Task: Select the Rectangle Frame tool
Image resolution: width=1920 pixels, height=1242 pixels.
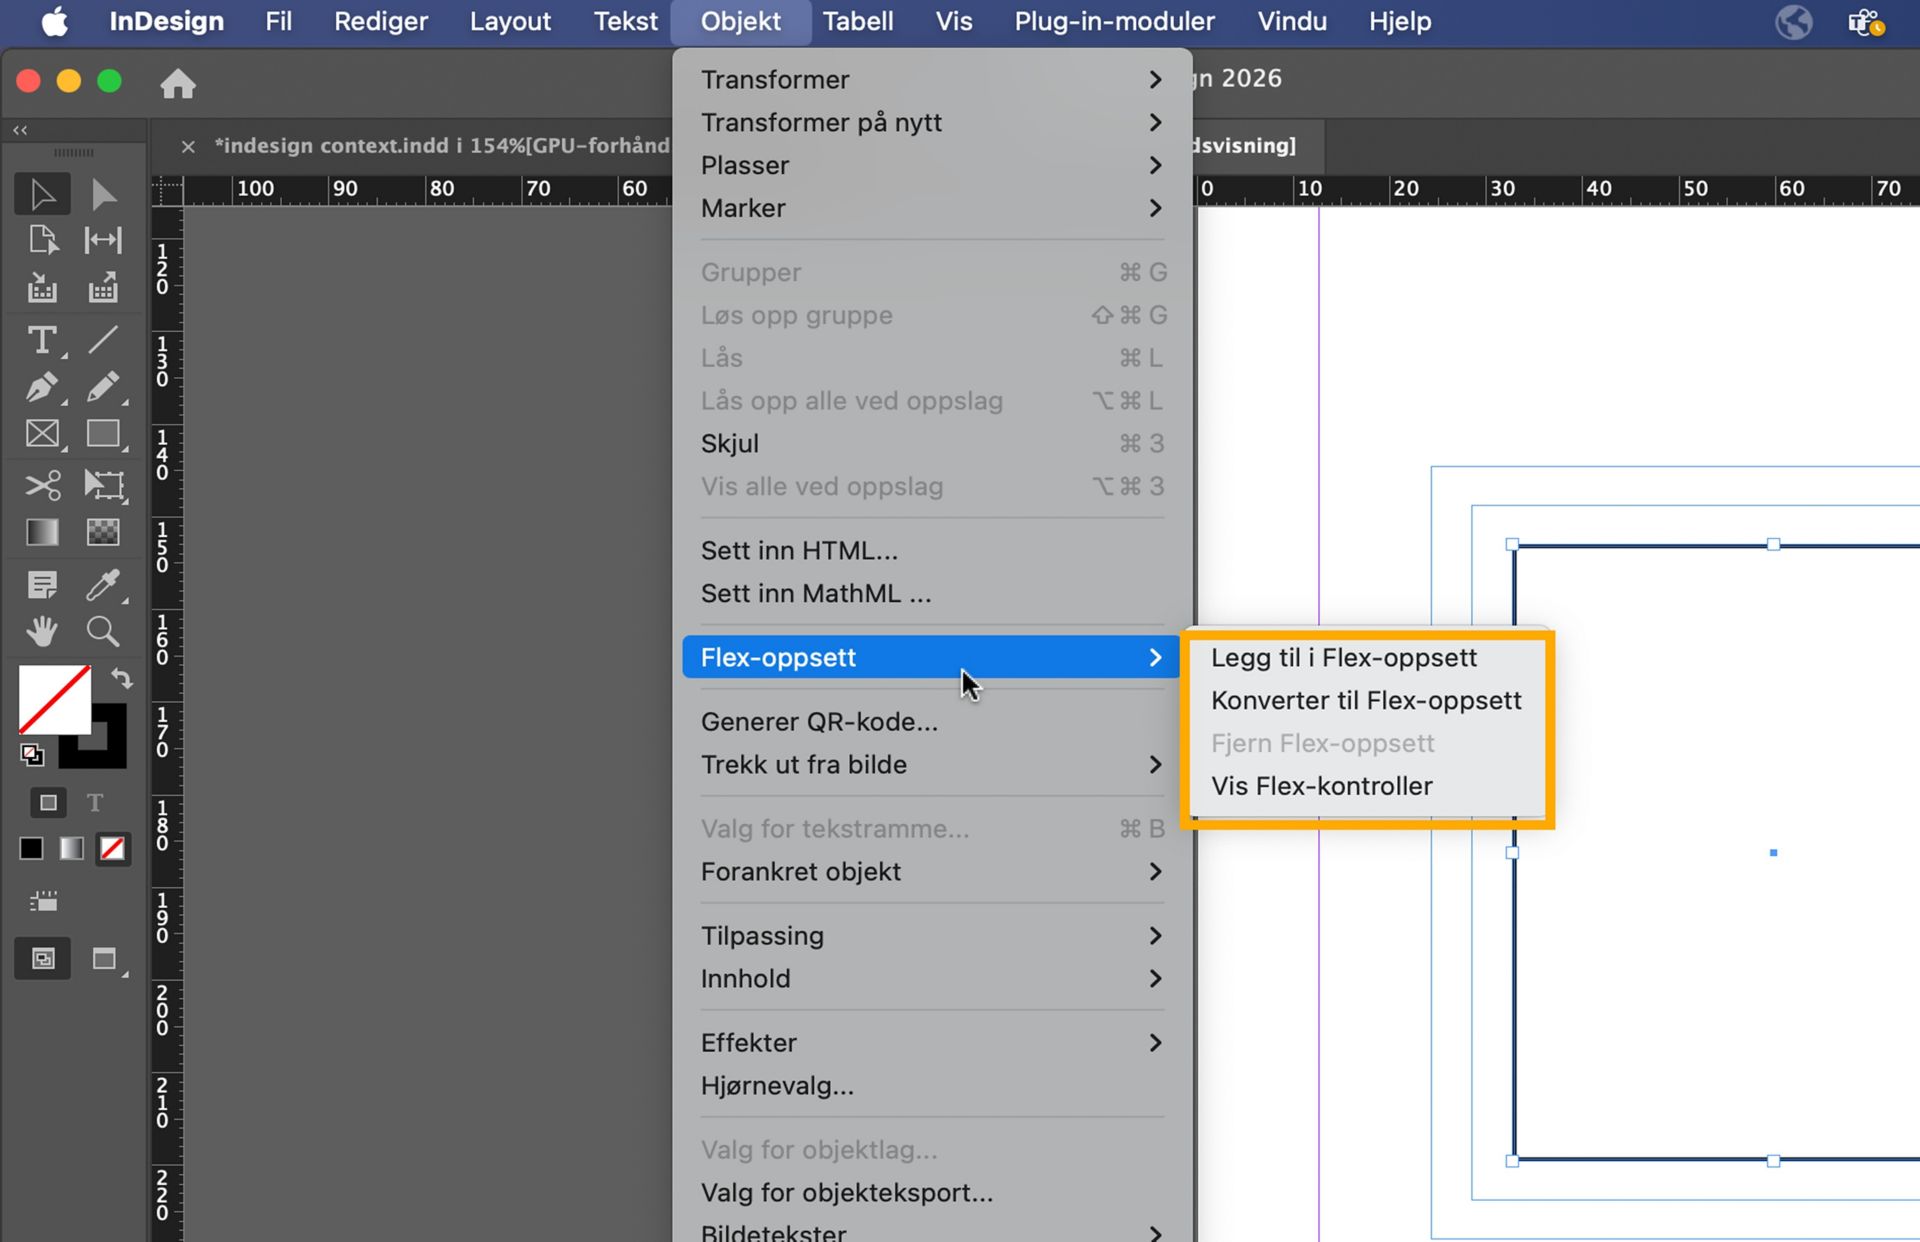Action: pos(42,433)
